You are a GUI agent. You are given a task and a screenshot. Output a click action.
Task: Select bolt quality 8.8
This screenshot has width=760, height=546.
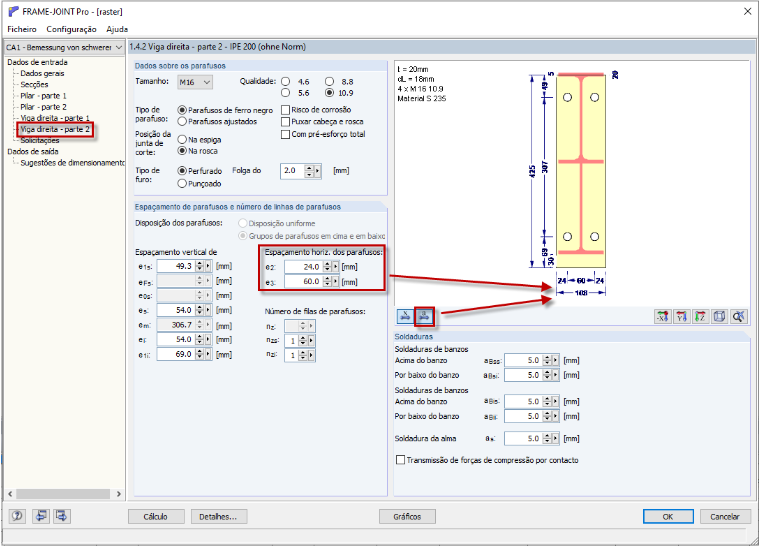coord(330,81)
